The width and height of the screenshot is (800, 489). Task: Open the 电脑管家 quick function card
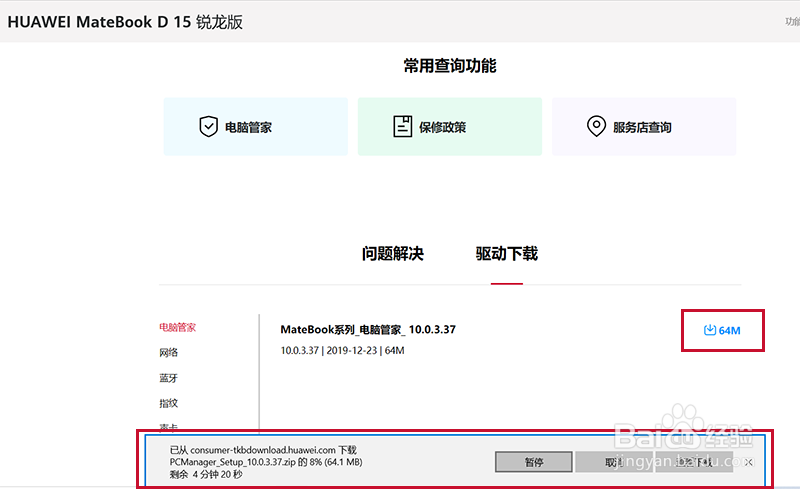(256, 127)
